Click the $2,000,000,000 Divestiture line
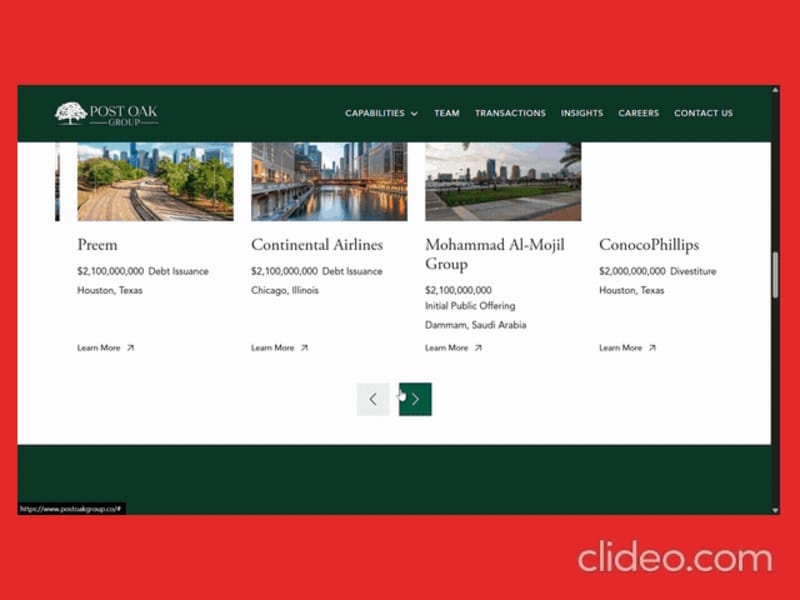 pyautogui.click(x=658, y=271)
